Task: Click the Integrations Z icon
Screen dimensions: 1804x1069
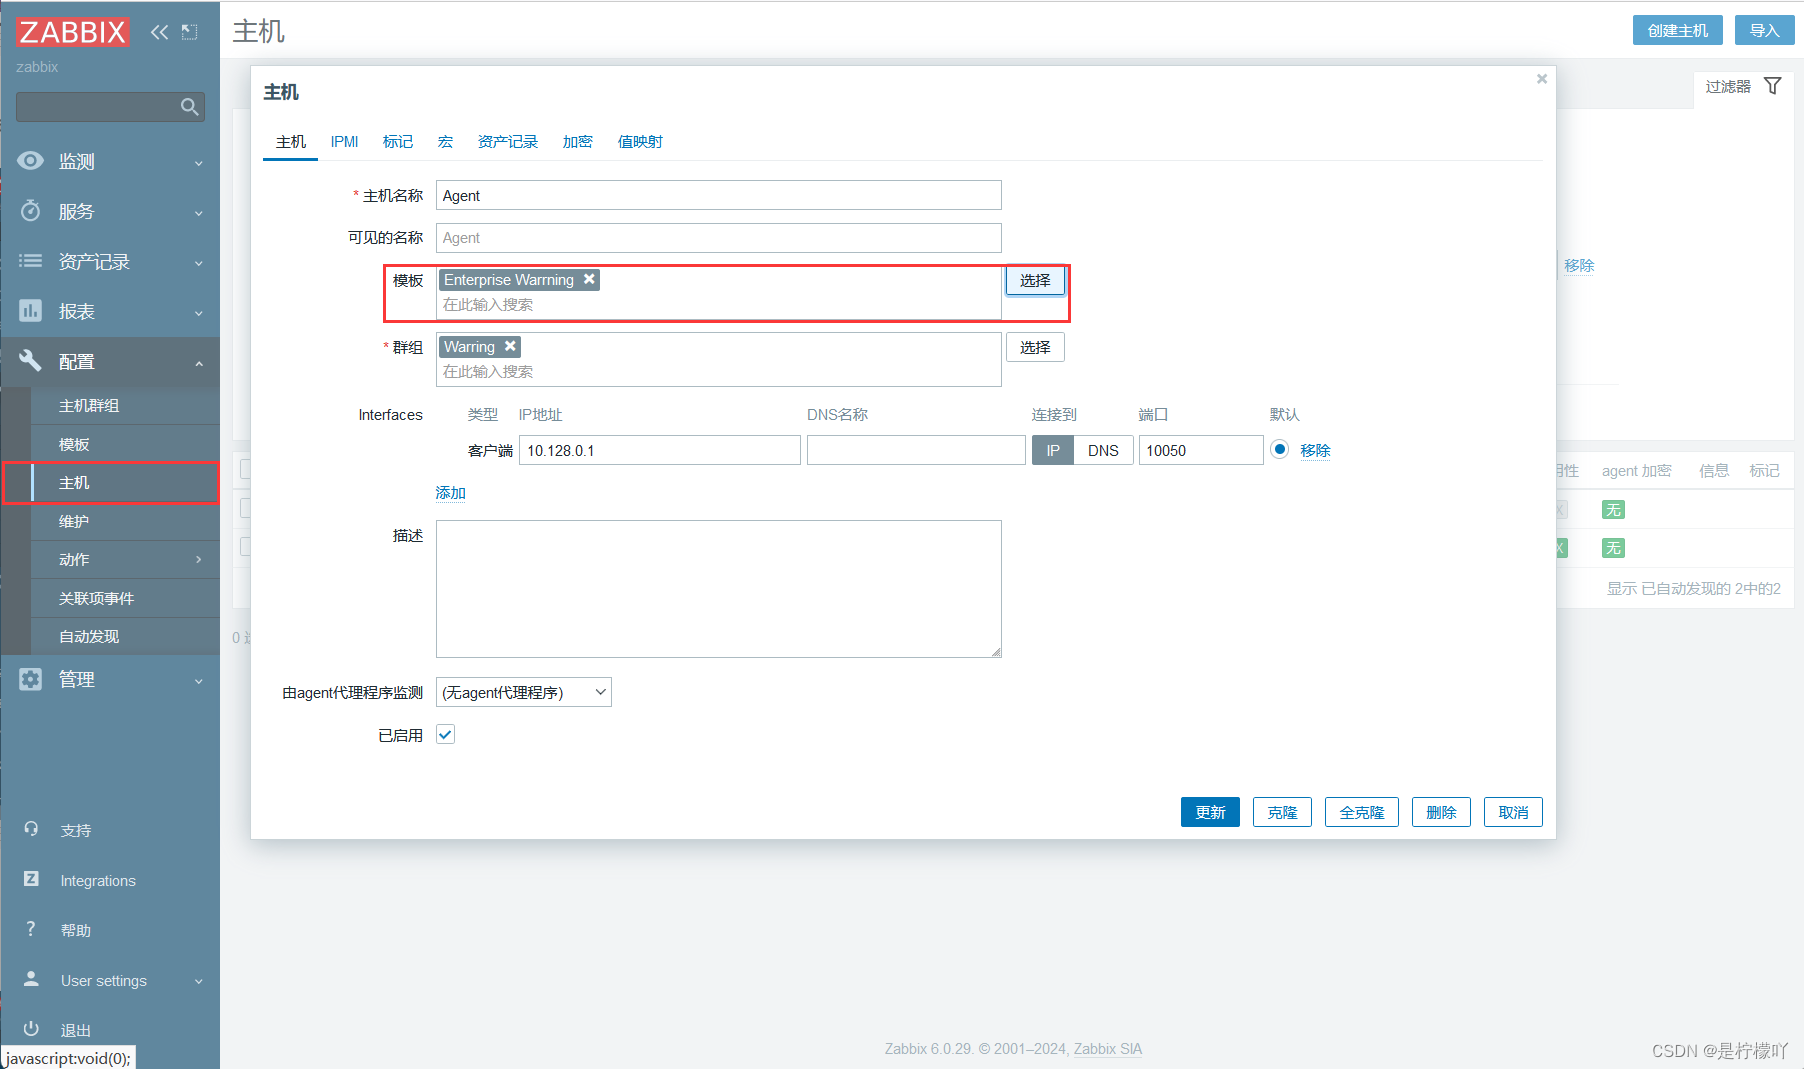Action: click(x=31, y=879)
